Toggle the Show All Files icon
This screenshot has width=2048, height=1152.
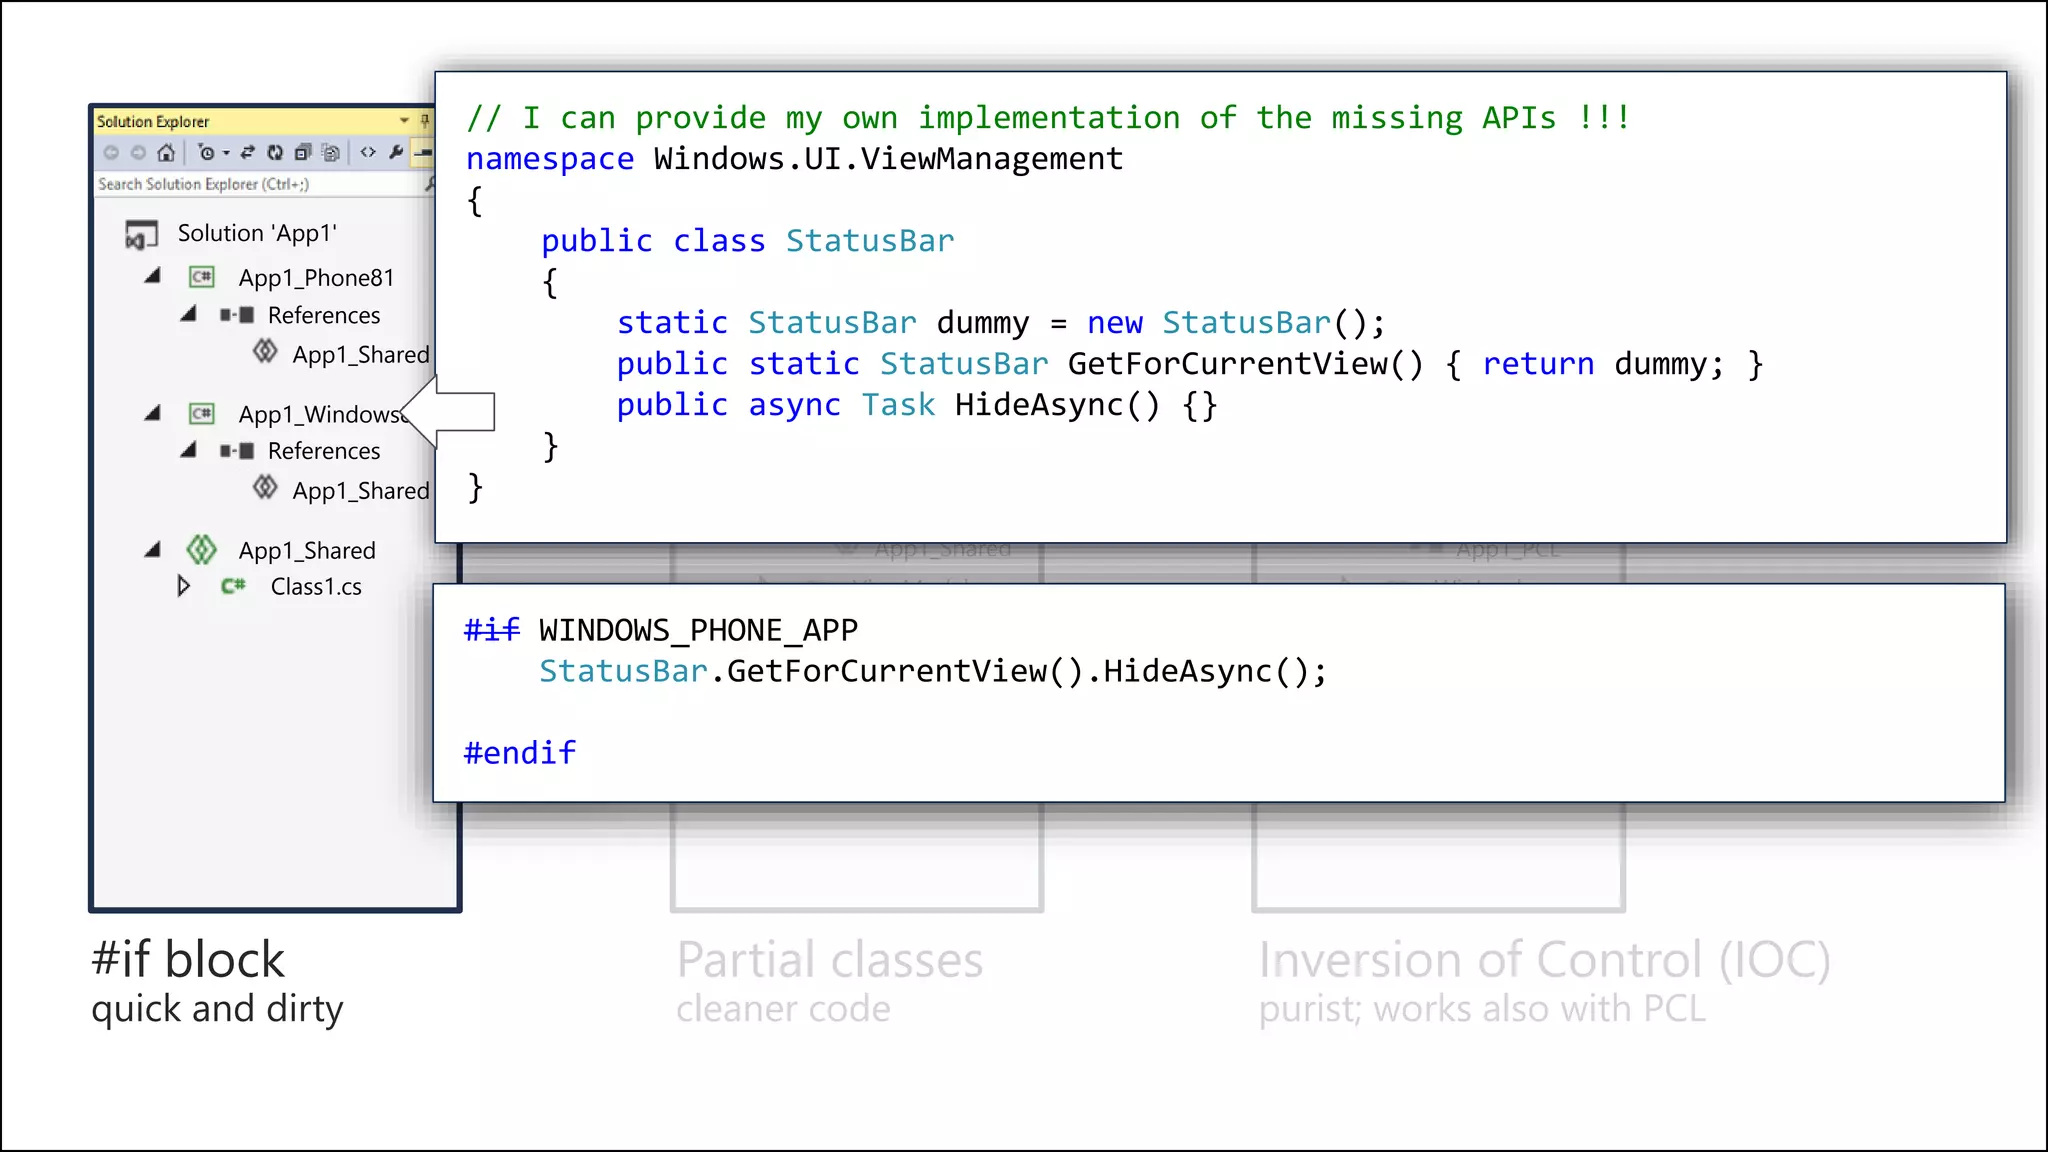[331, 152]
